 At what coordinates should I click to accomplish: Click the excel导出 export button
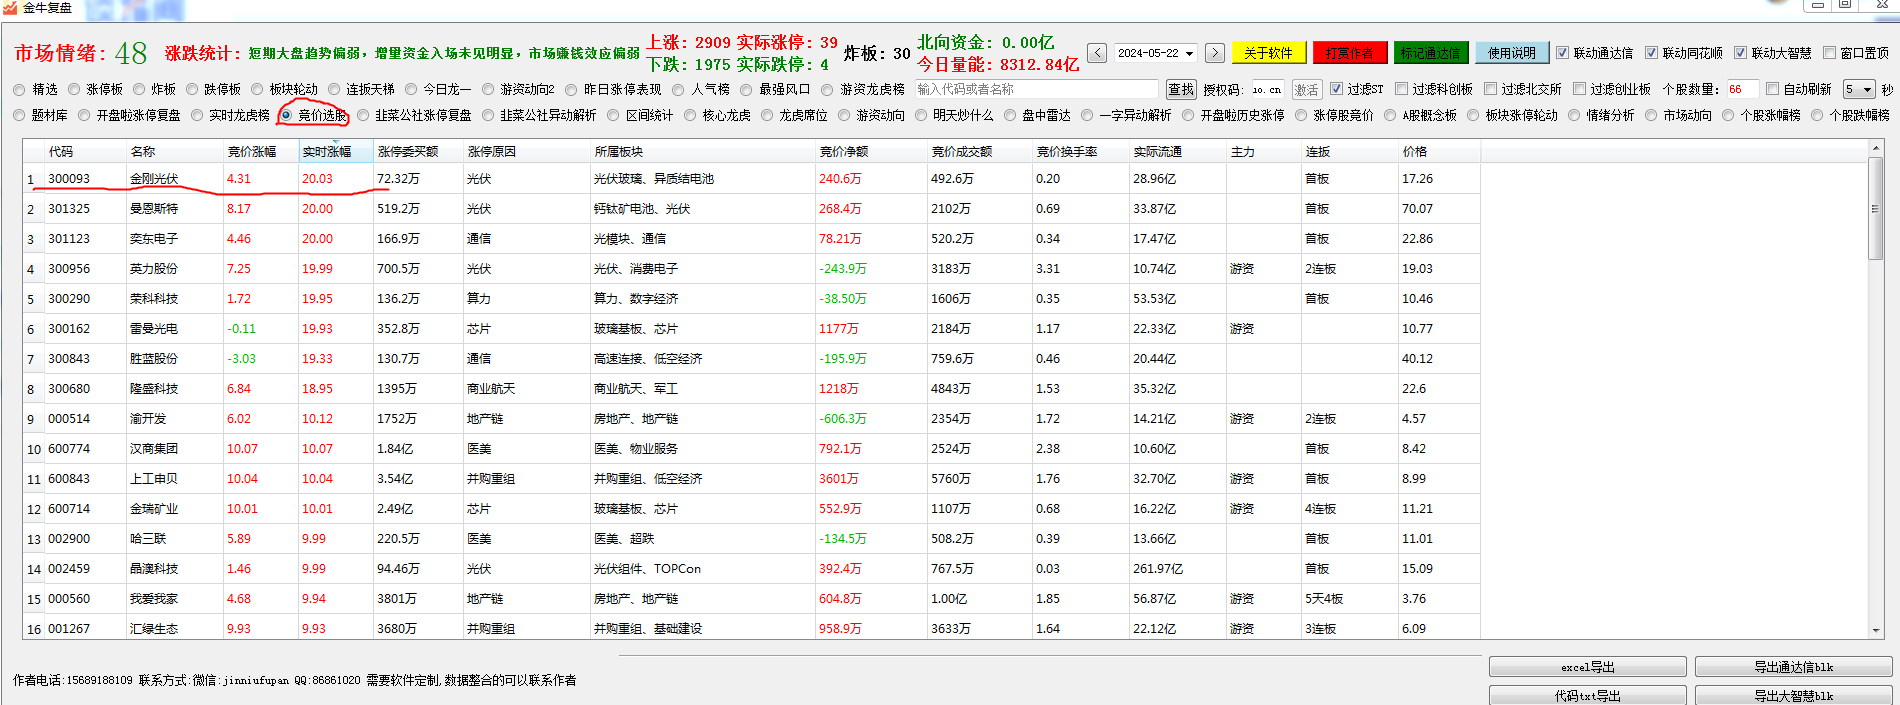pyautogui.click(x=1588, y=667)
